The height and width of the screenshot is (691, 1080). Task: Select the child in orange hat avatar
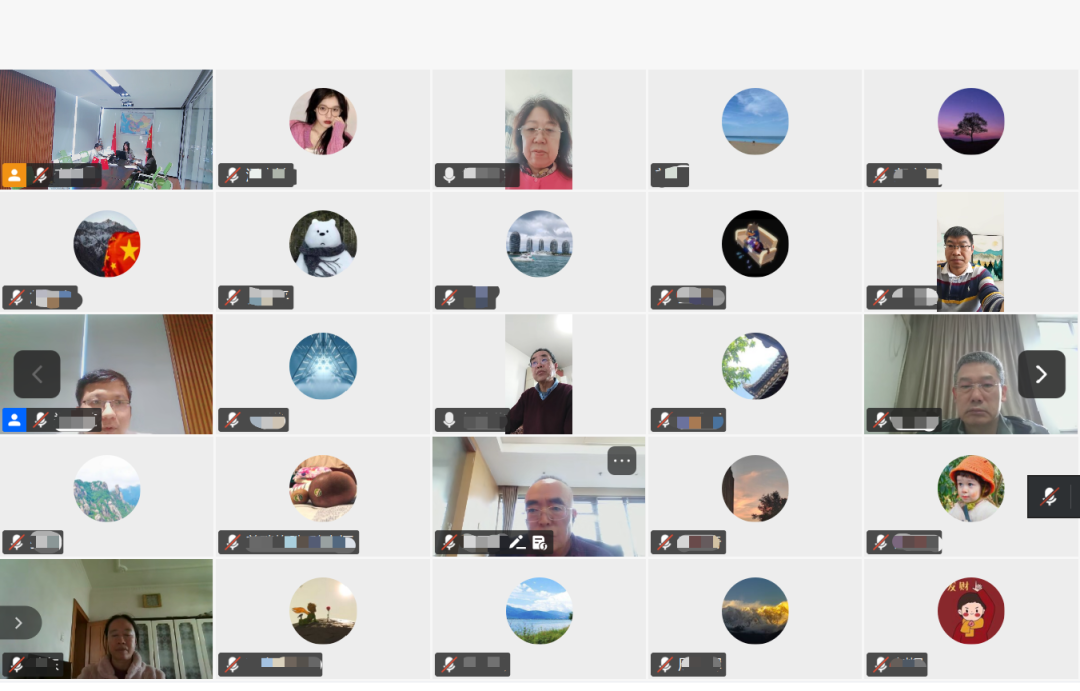[x=970, y=488]
